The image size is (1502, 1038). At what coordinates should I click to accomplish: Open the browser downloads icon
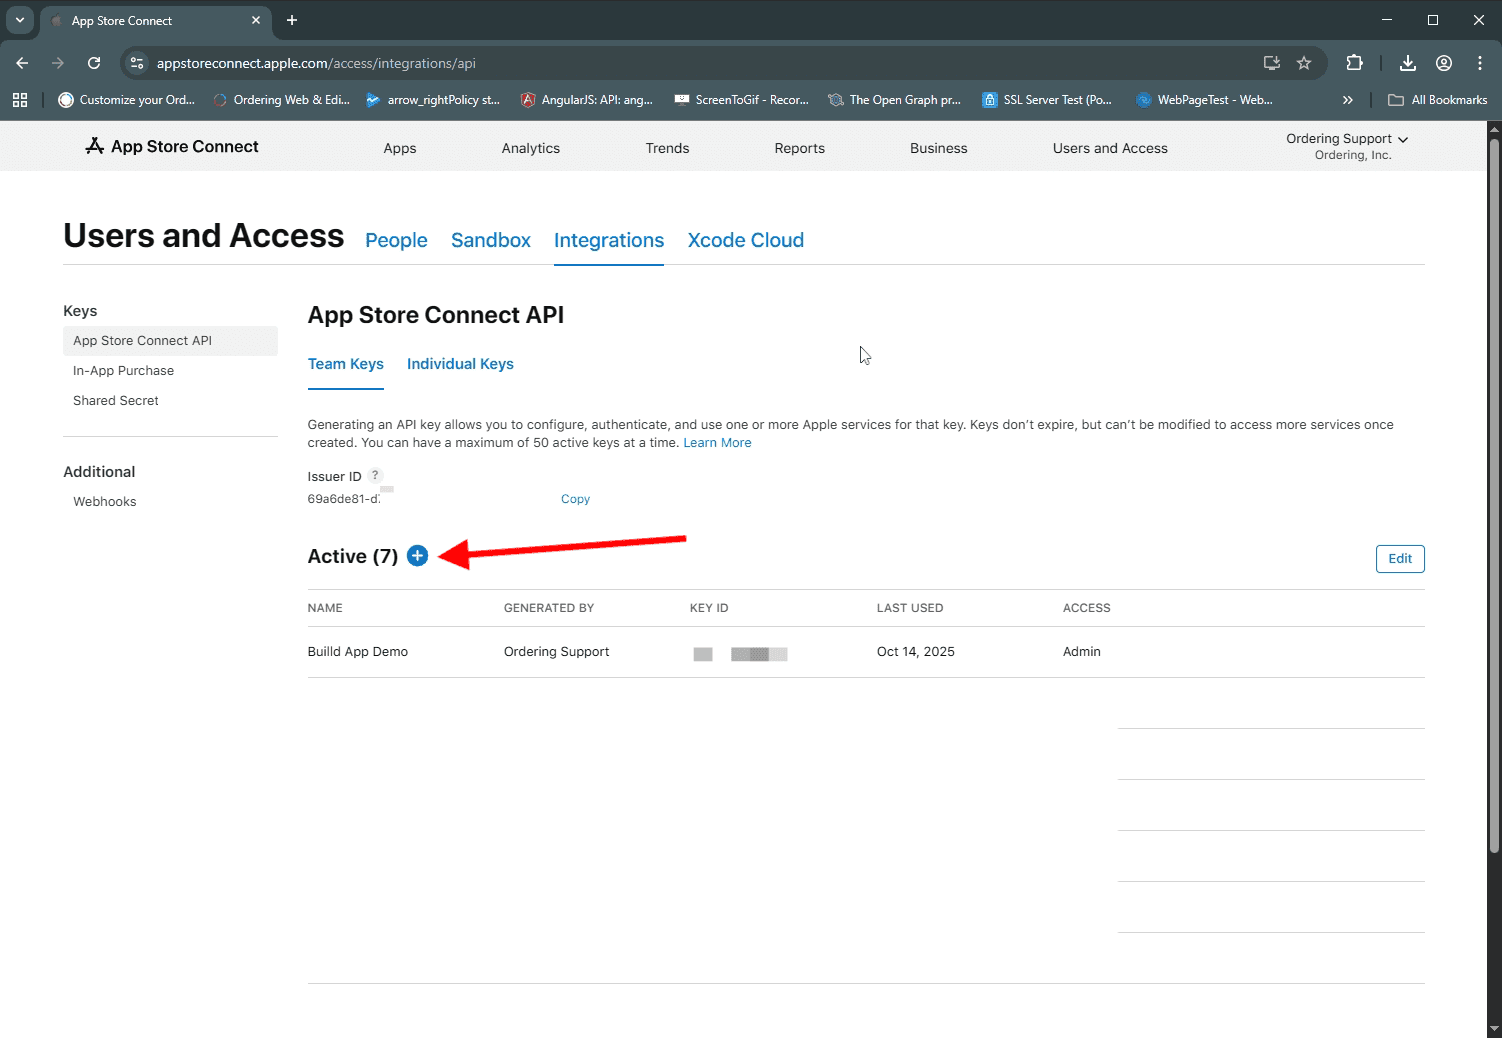1408,63
